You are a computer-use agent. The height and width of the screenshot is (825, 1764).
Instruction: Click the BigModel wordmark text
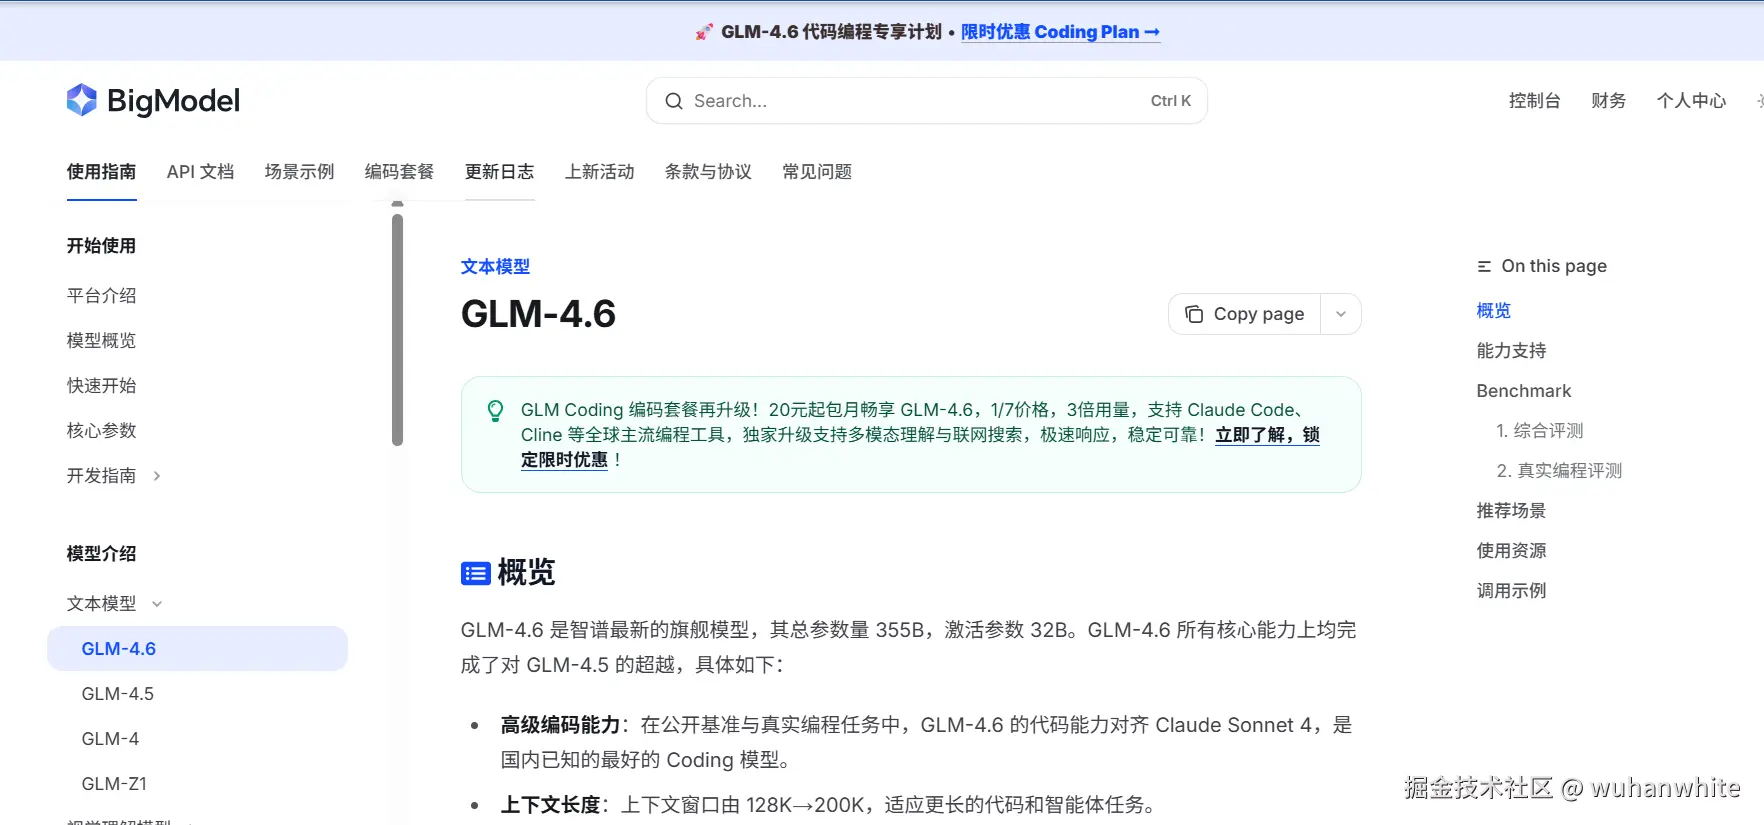174,101
